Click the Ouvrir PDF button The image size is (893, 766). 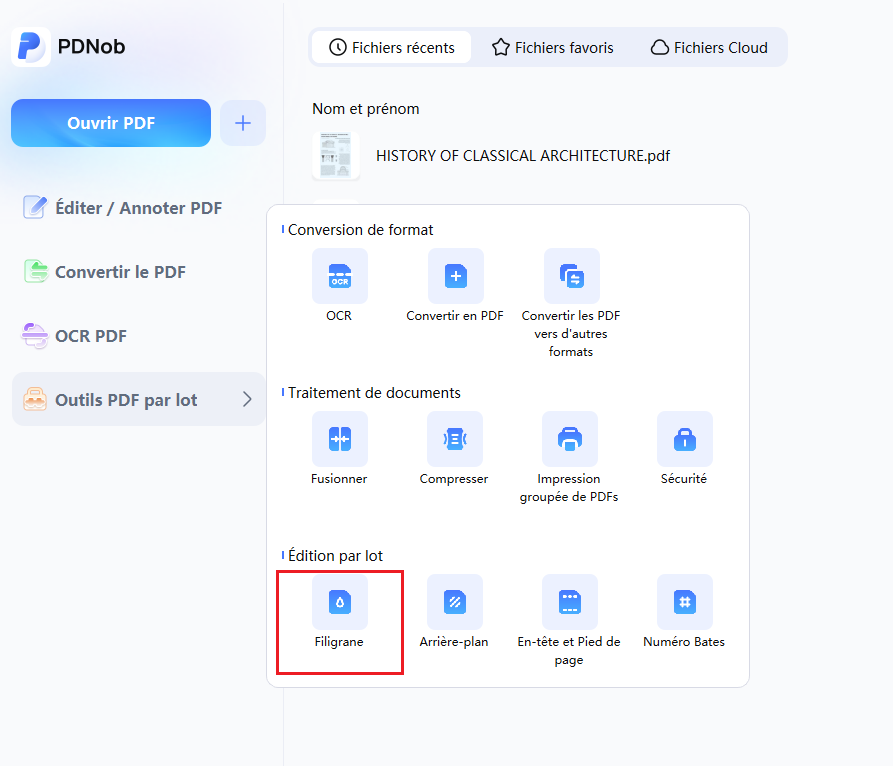point(111,123)
